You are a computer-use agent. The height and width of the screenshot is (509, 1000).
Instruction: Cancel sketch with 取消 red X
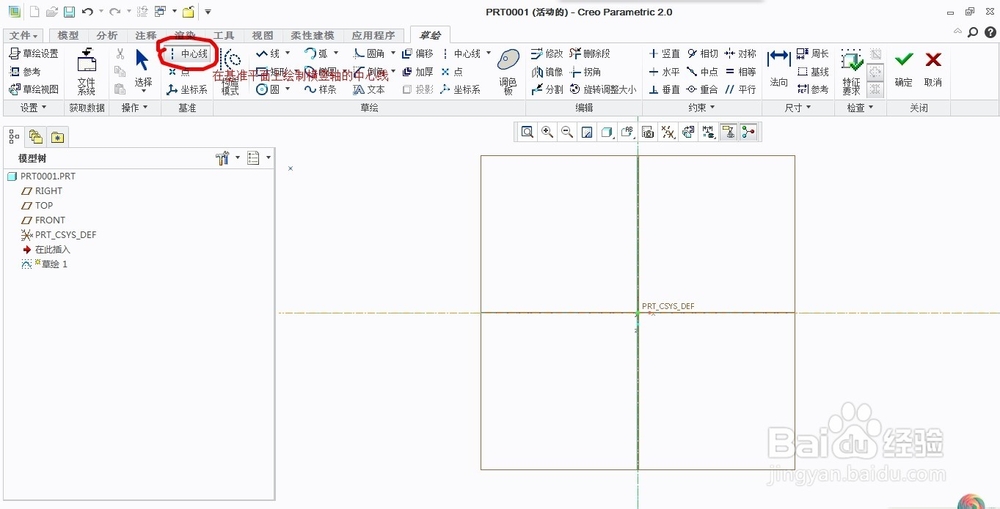click(x=933, y=68)
